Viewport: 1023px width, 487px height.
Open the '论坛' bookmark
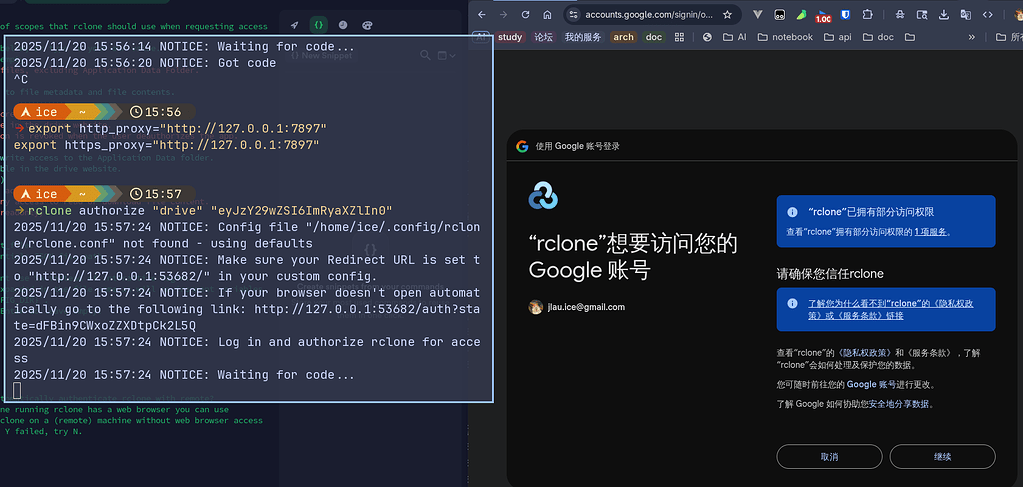tap(543, 37)
